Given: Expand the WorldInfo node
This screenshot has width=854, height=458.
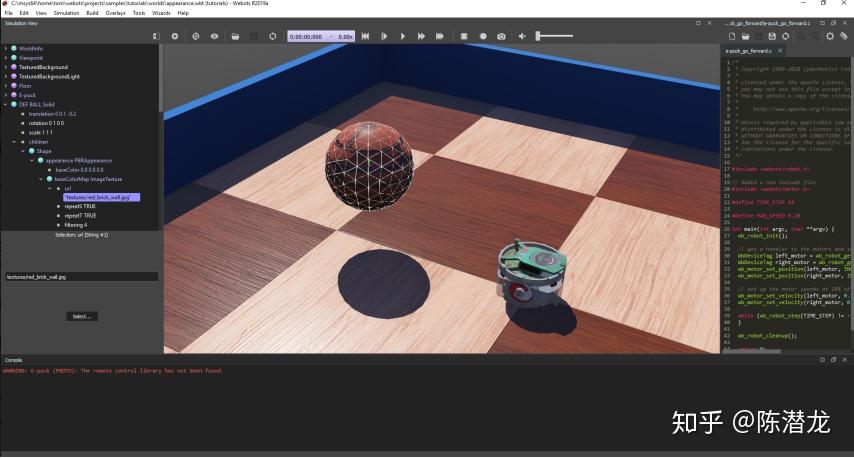Looking at the screenshot, I should point(5,48).
